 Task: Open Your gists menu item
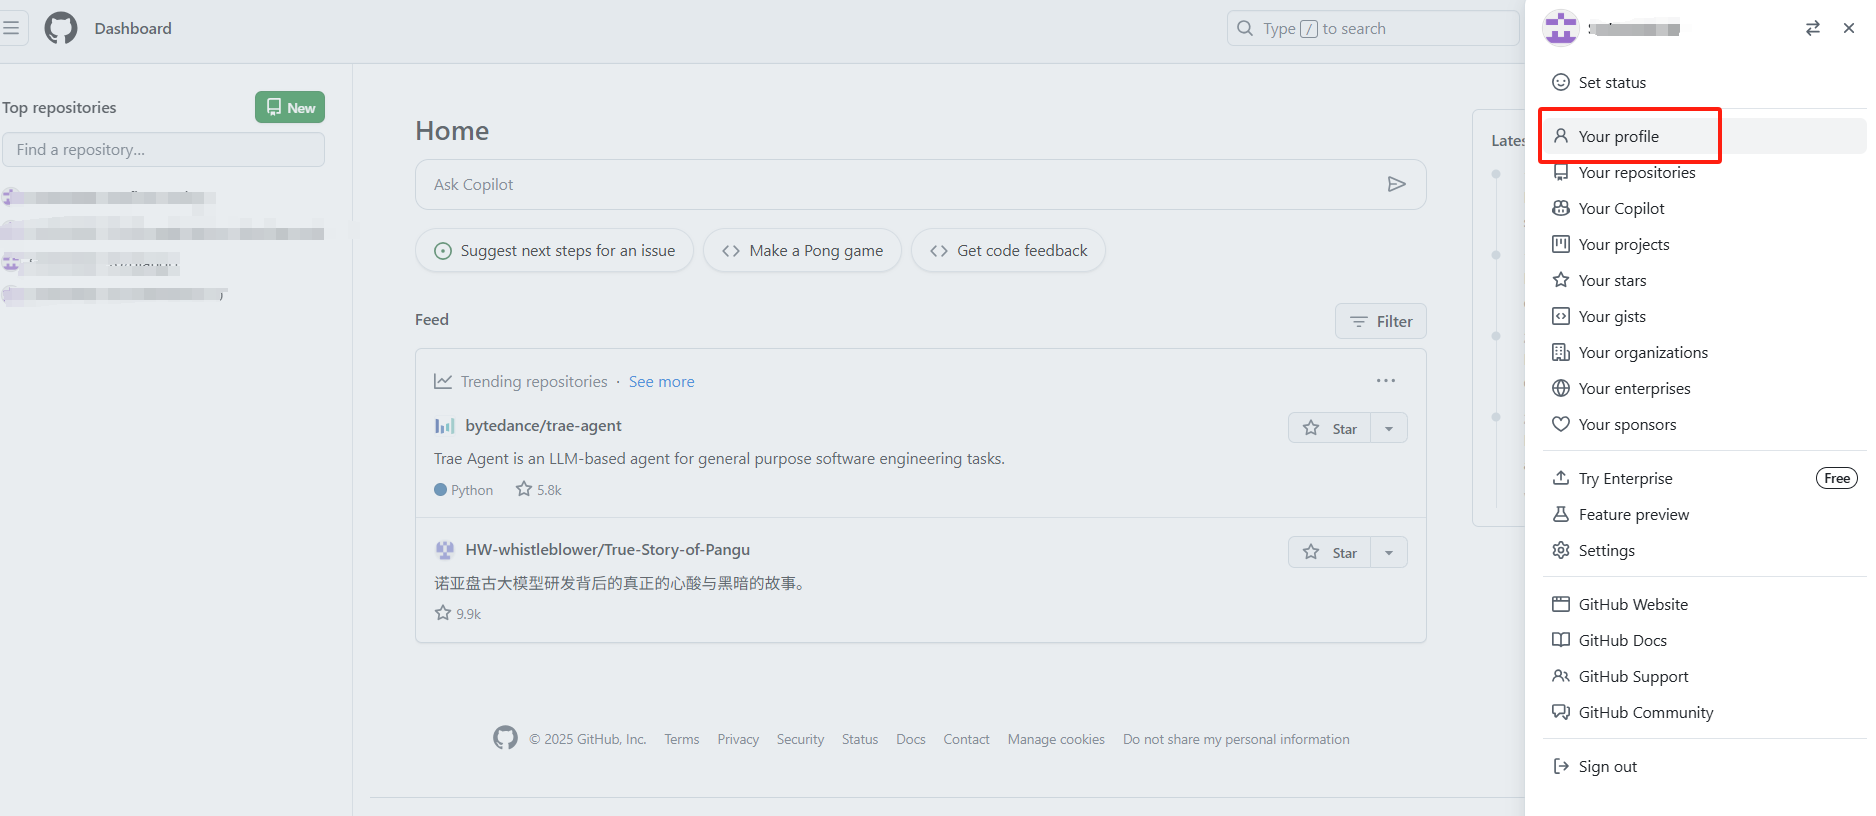[x=1705, y=316]
